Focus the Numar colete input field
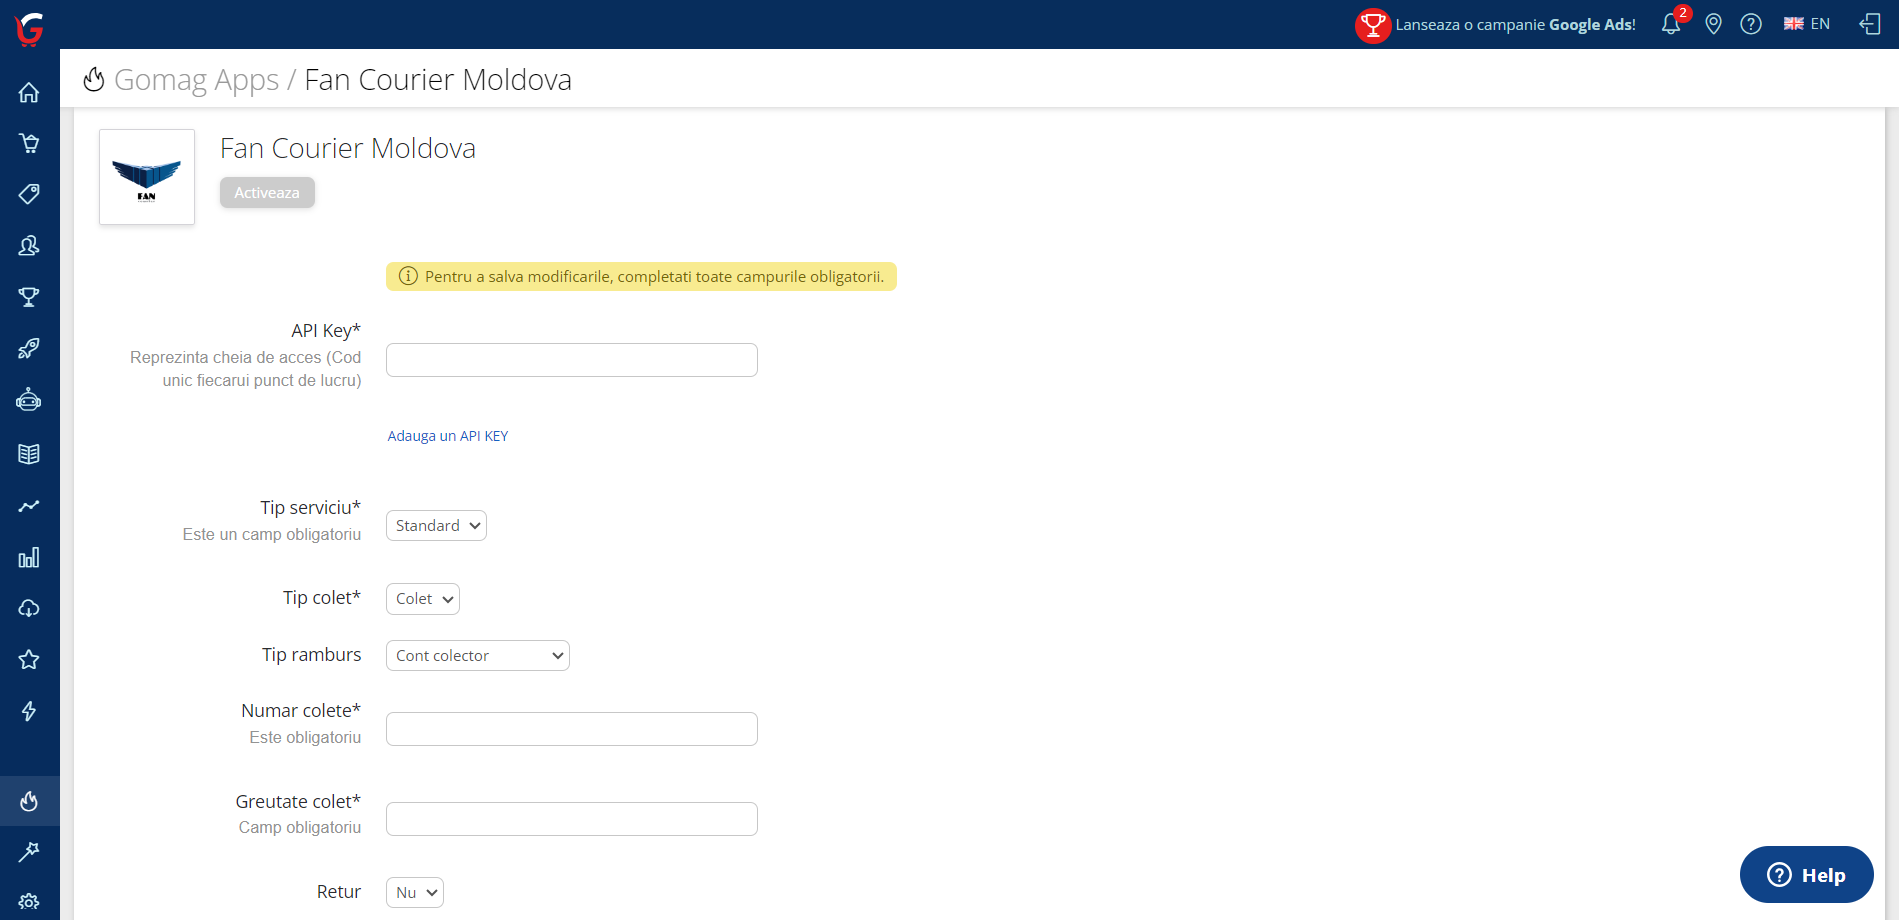The height and width of the screenshot is (920, 1899). pyautogui.click(x=572, y=729)
